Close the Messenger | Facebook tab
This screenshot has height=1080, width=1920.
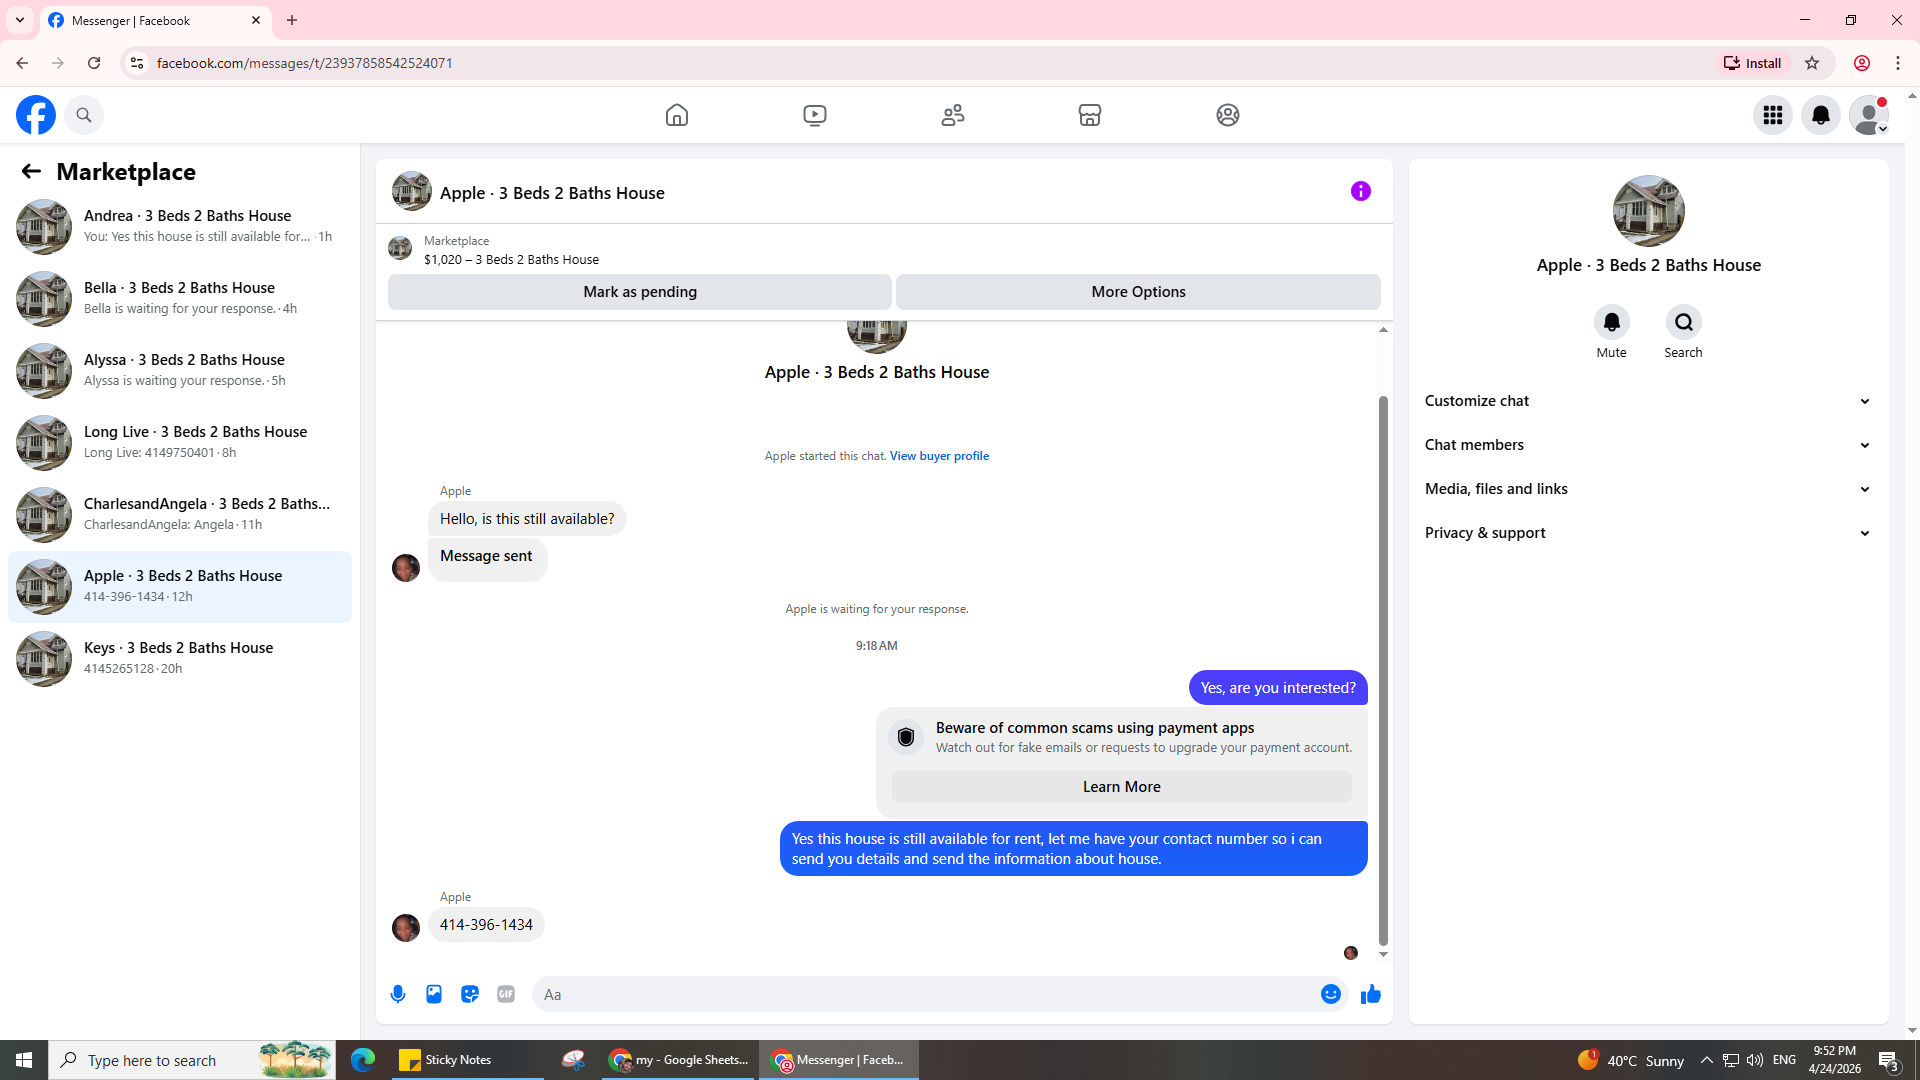pos(256,20)
